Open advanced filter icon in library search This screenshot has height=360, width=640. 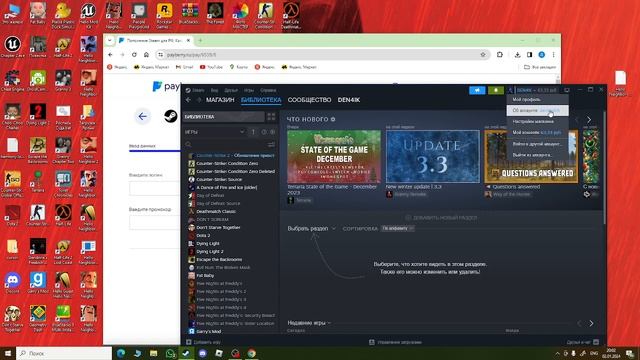[271, 144]
